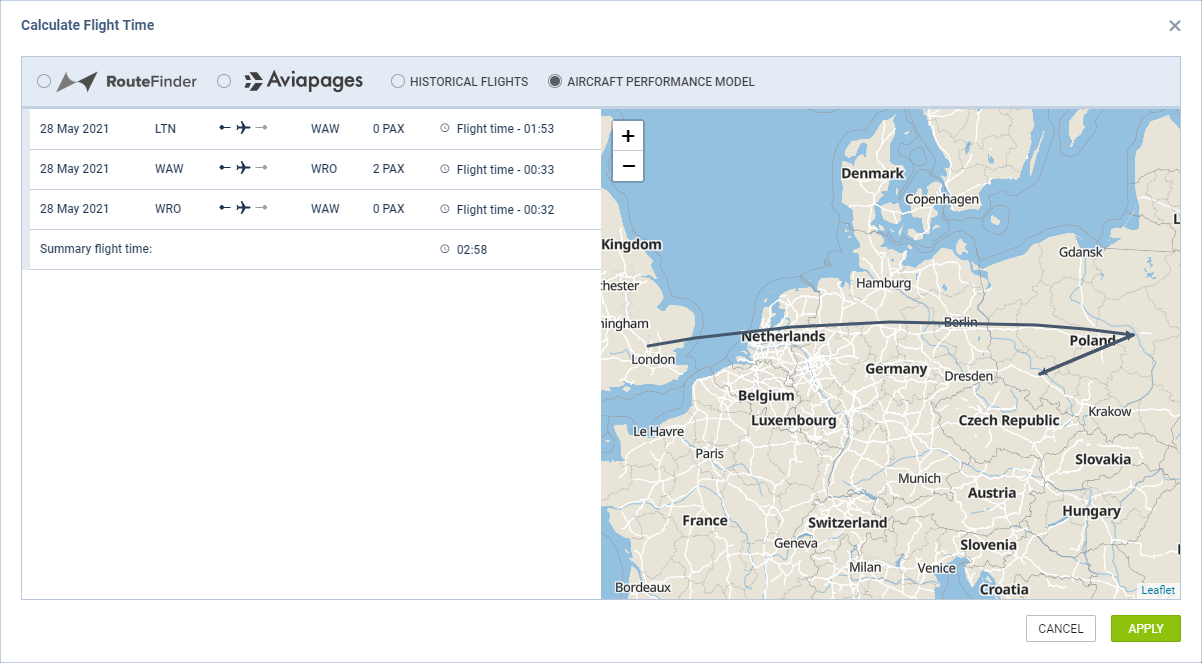1202x663 pixels.
Task: Click clock icon beside Flight time 00:32
Action: click(445, 209)
